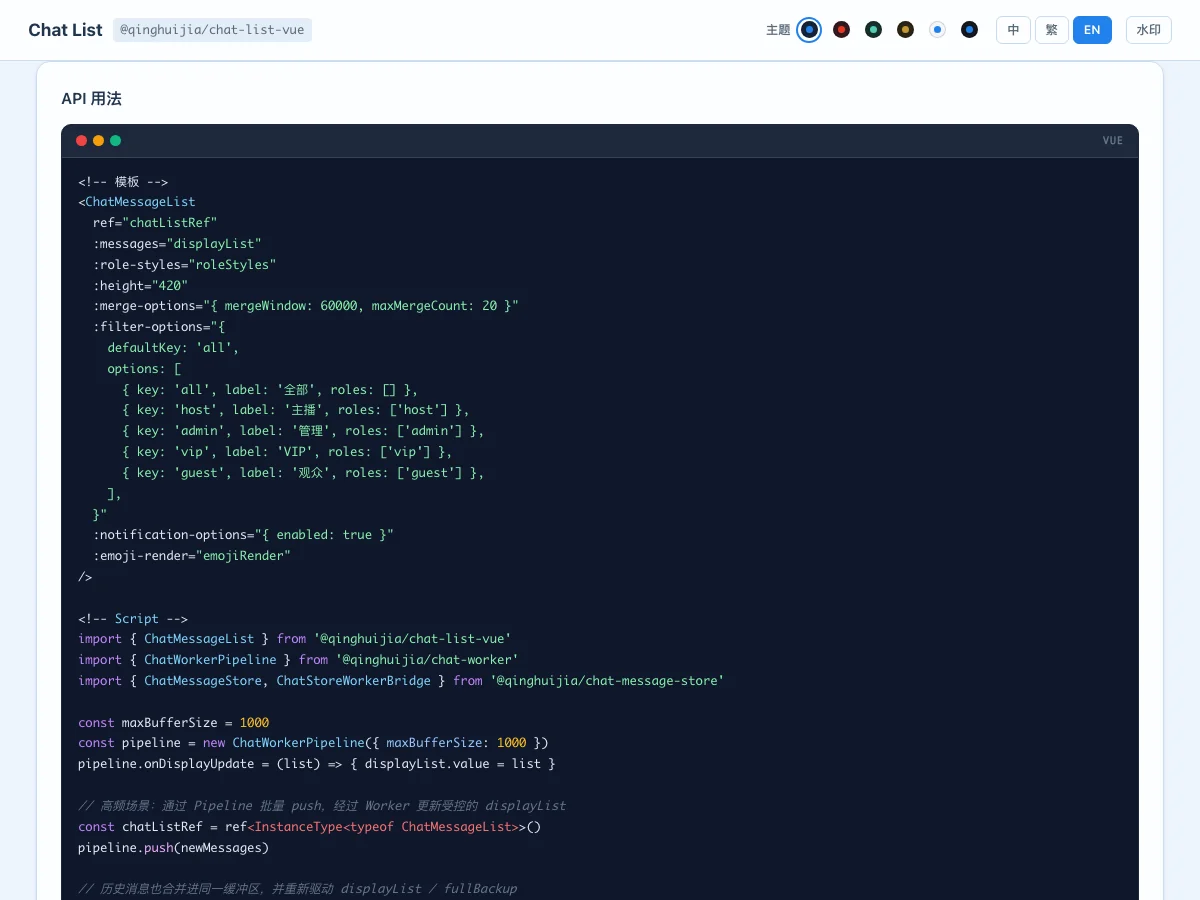This screenshot has height=900, width=1200.
Task: Select the EN language button
Action: 1092,30
